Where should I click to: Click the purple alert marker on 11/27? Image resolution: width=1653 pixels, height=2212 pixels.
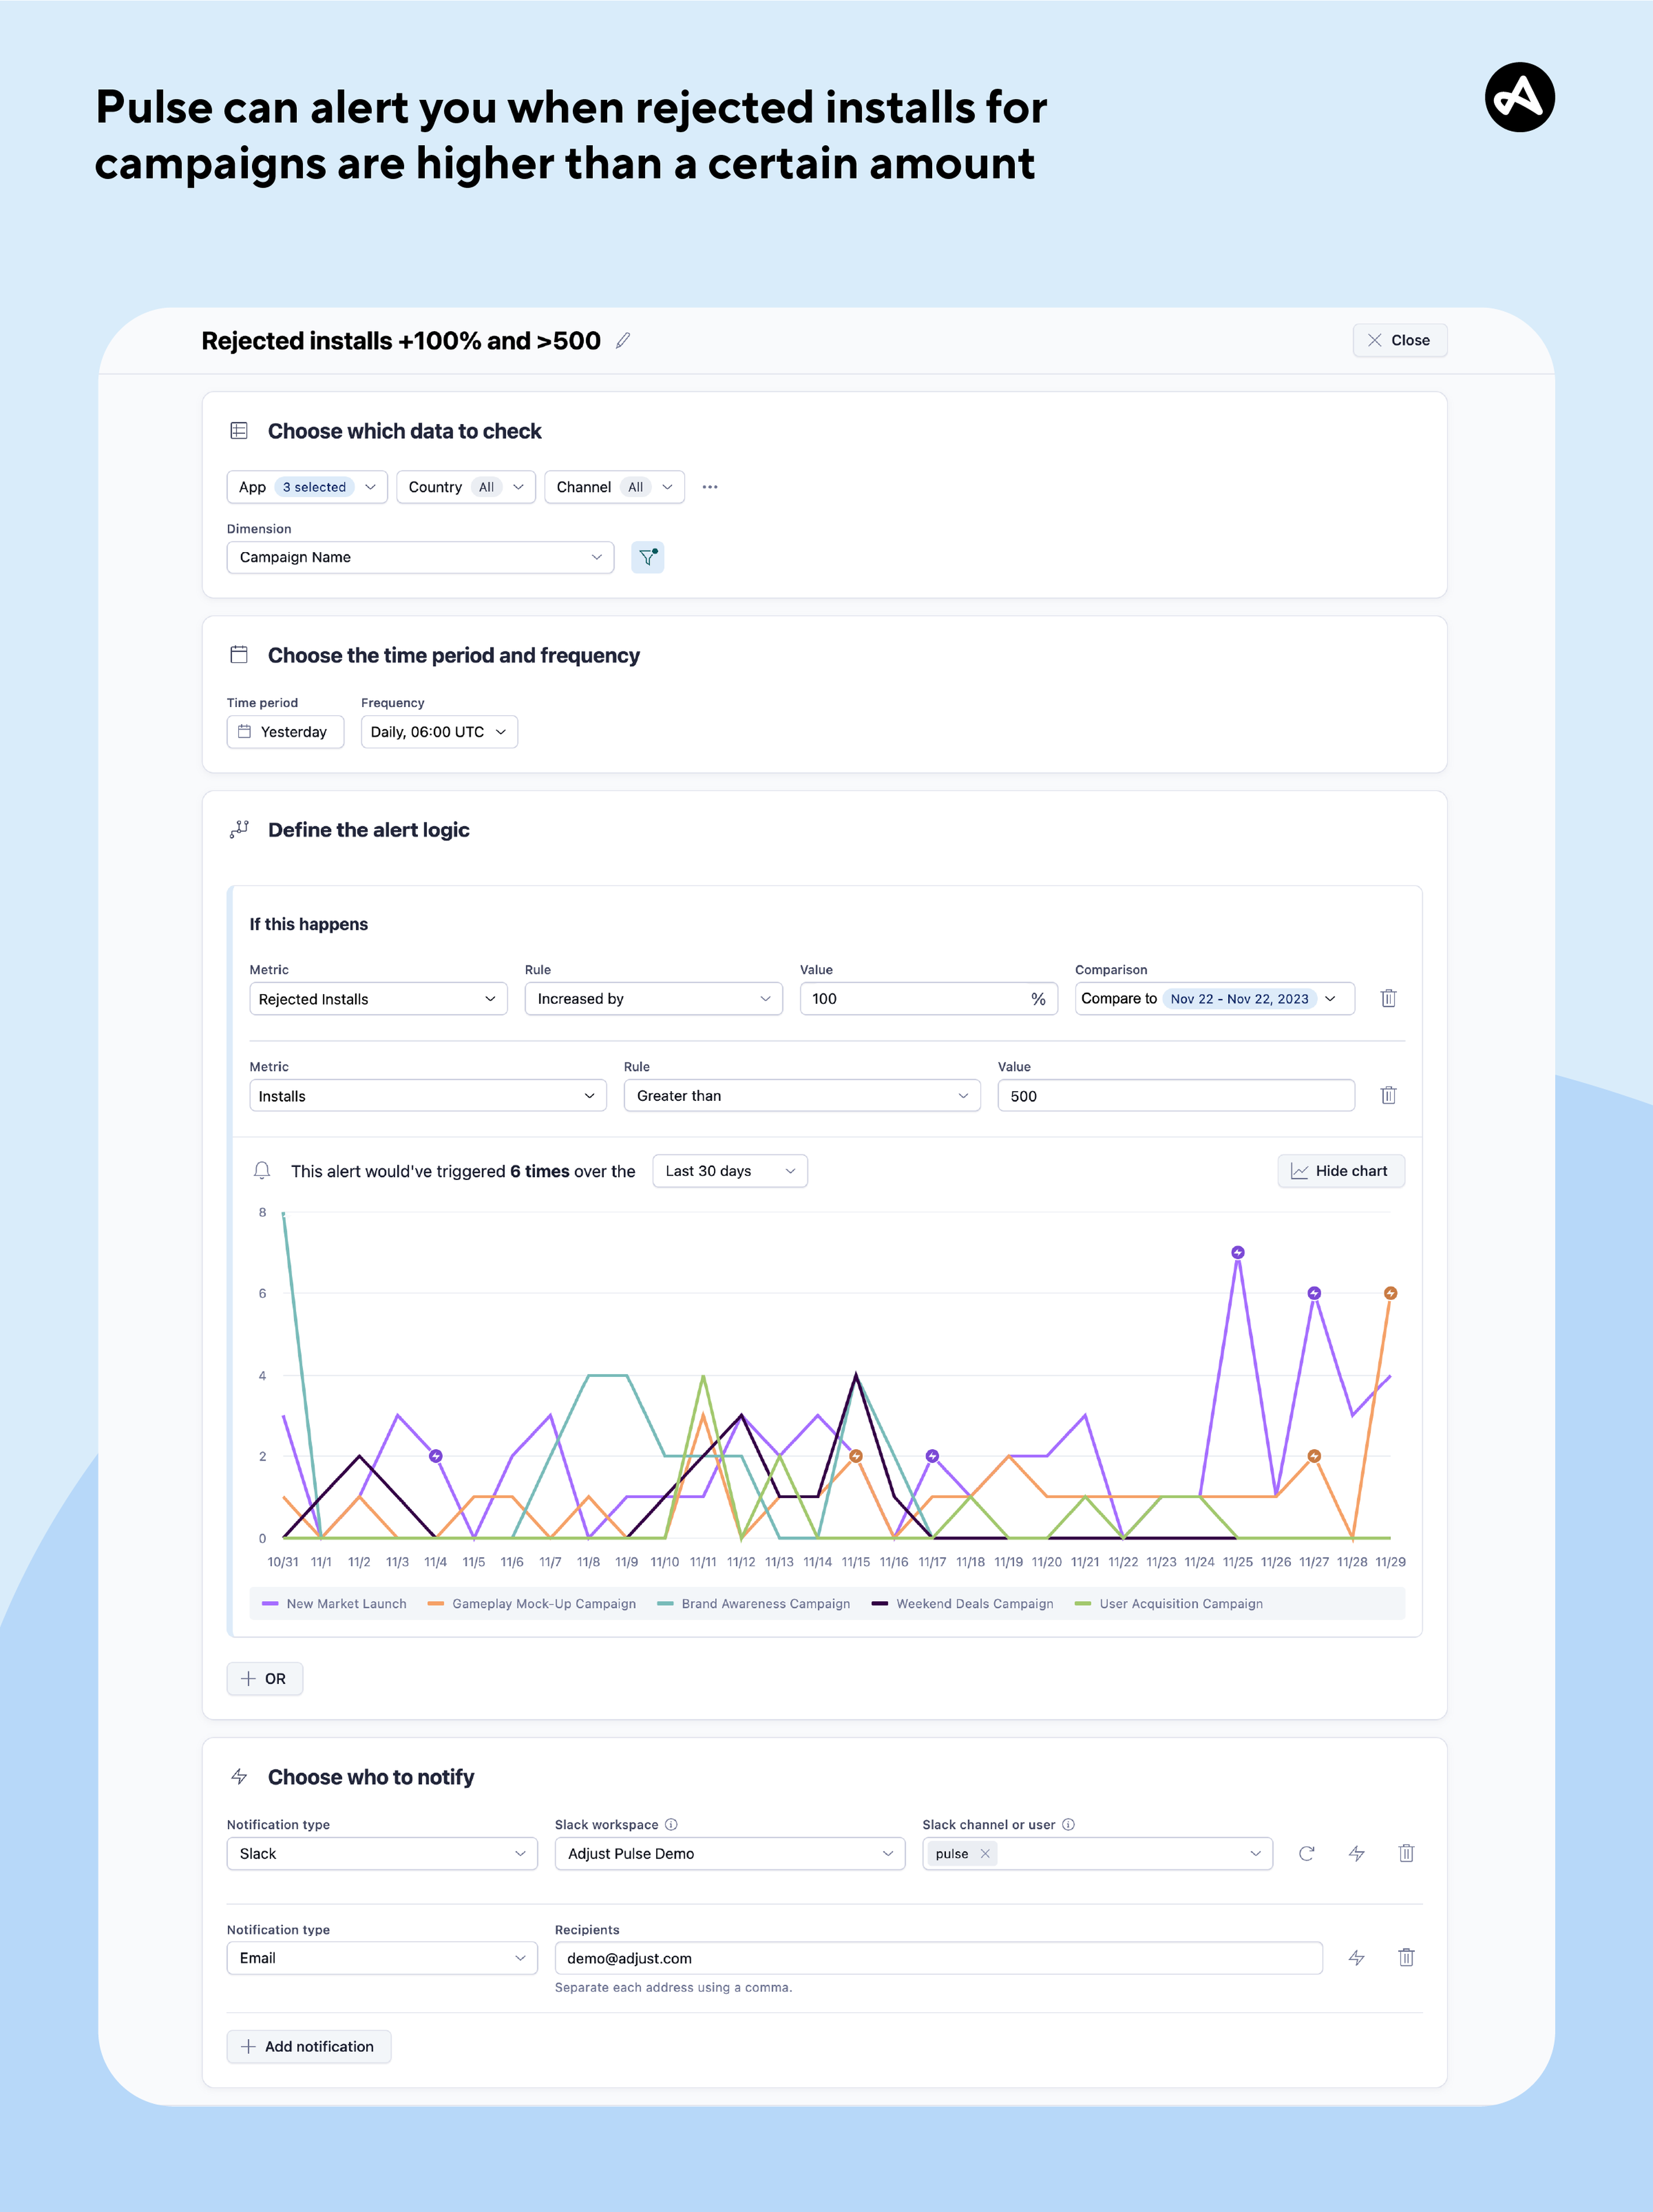click(1314, 1293)
